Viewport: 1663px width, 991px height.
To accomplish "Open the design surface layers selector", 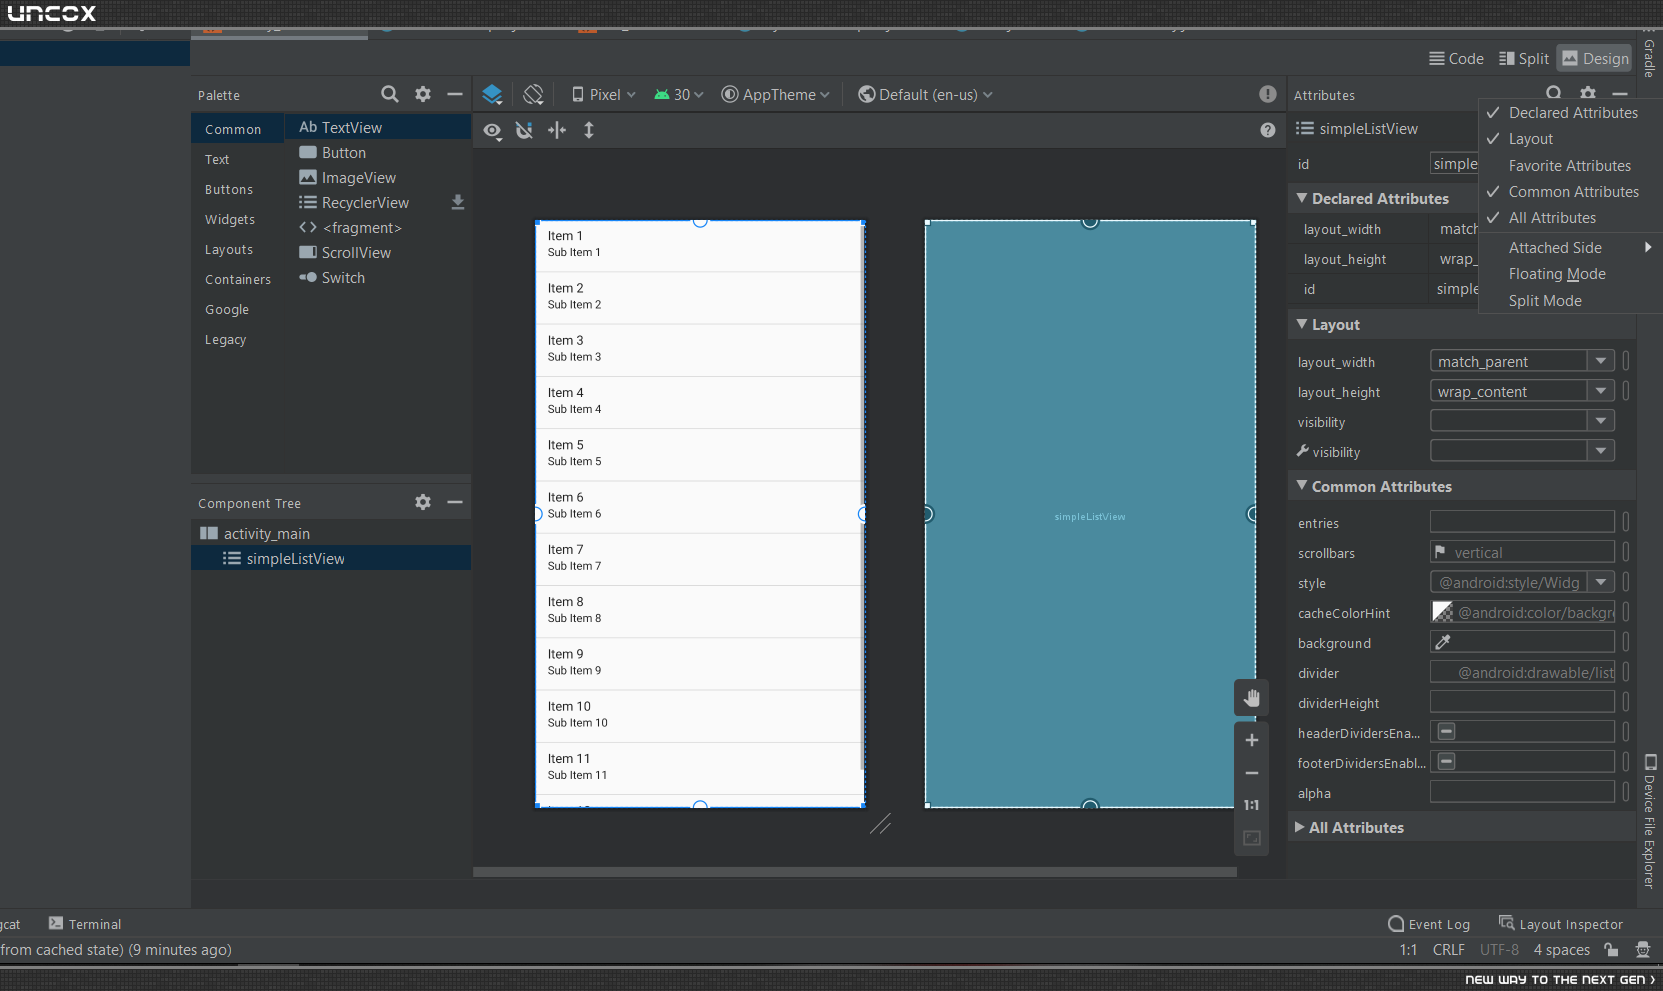I will [492, 94].
